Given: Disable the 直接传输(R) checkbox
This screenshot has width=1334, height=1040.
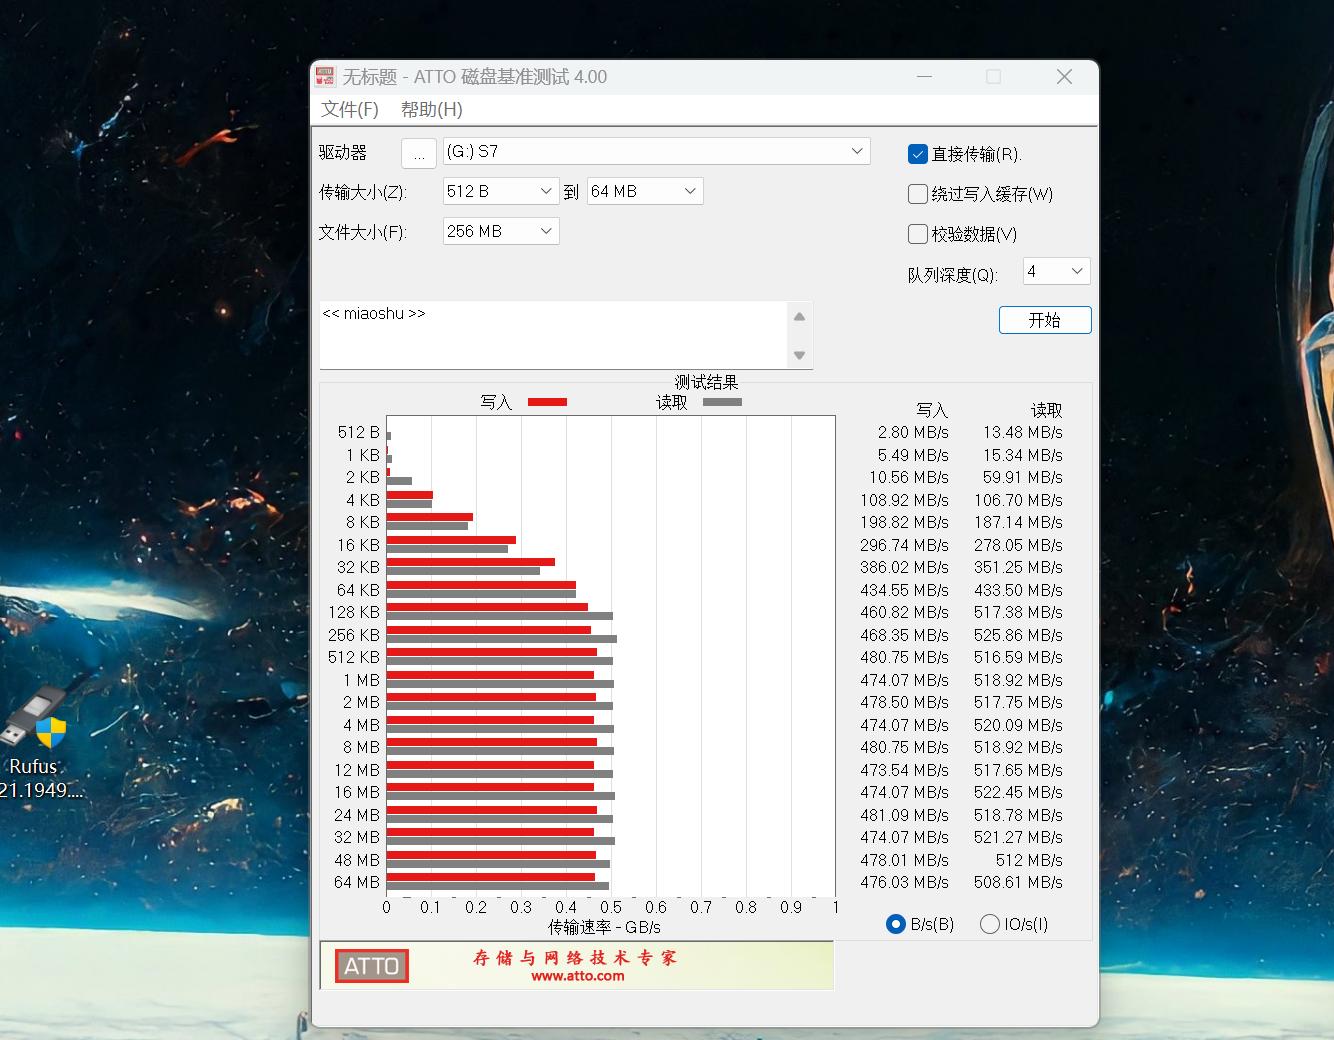Looking at the screenshot, I should pyautogui.click(x=917, y=154).
